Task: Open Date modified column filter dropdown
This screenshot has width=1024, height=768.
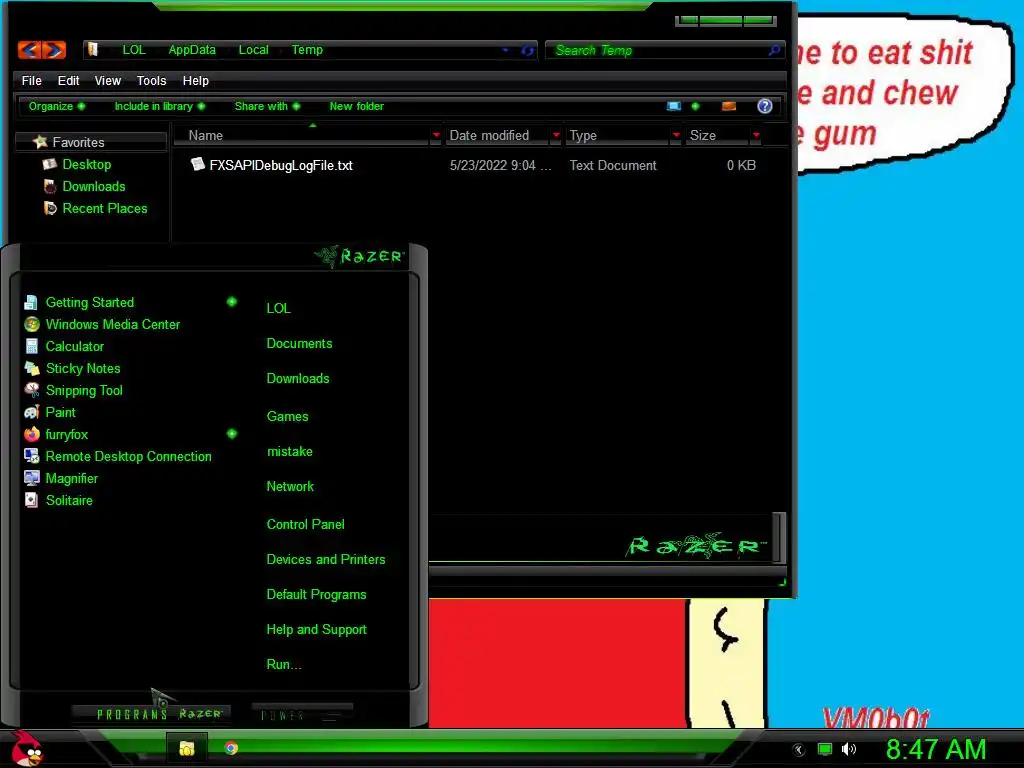Action: click(x=556, y=135)
